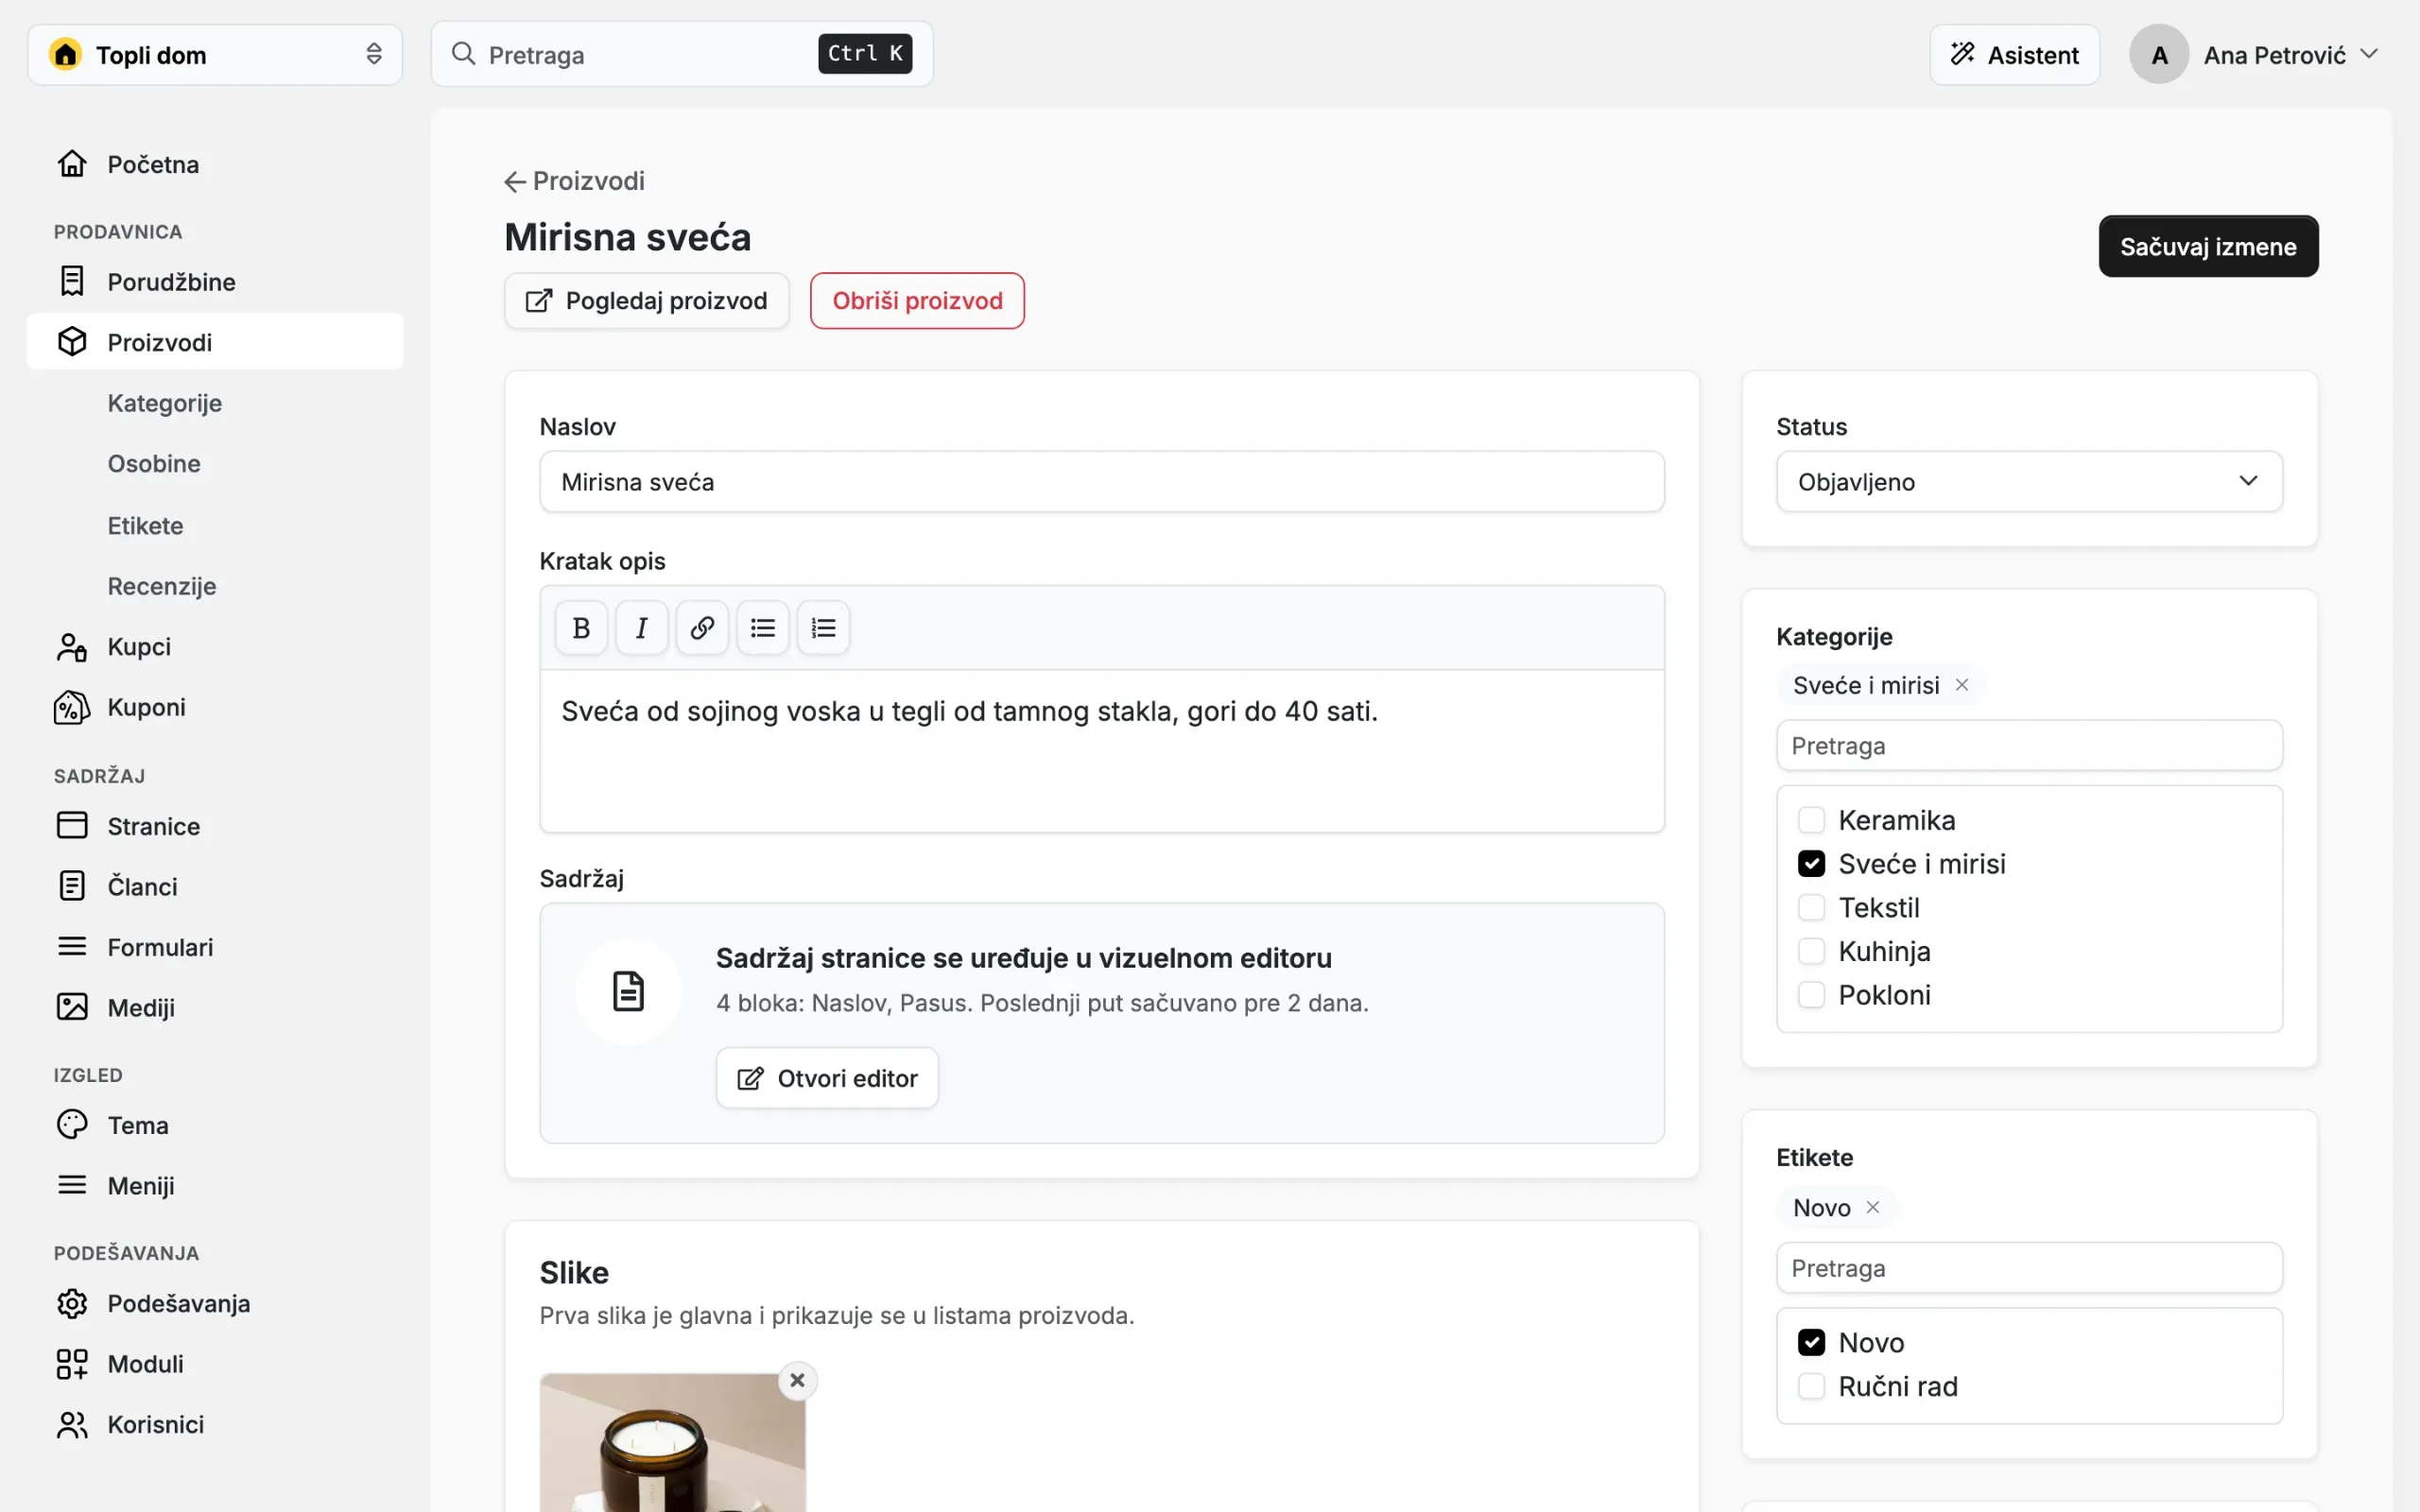Screen dimensions: 2420x1512
Task: Click Obriši proizvod button
Action: [917, 301]
